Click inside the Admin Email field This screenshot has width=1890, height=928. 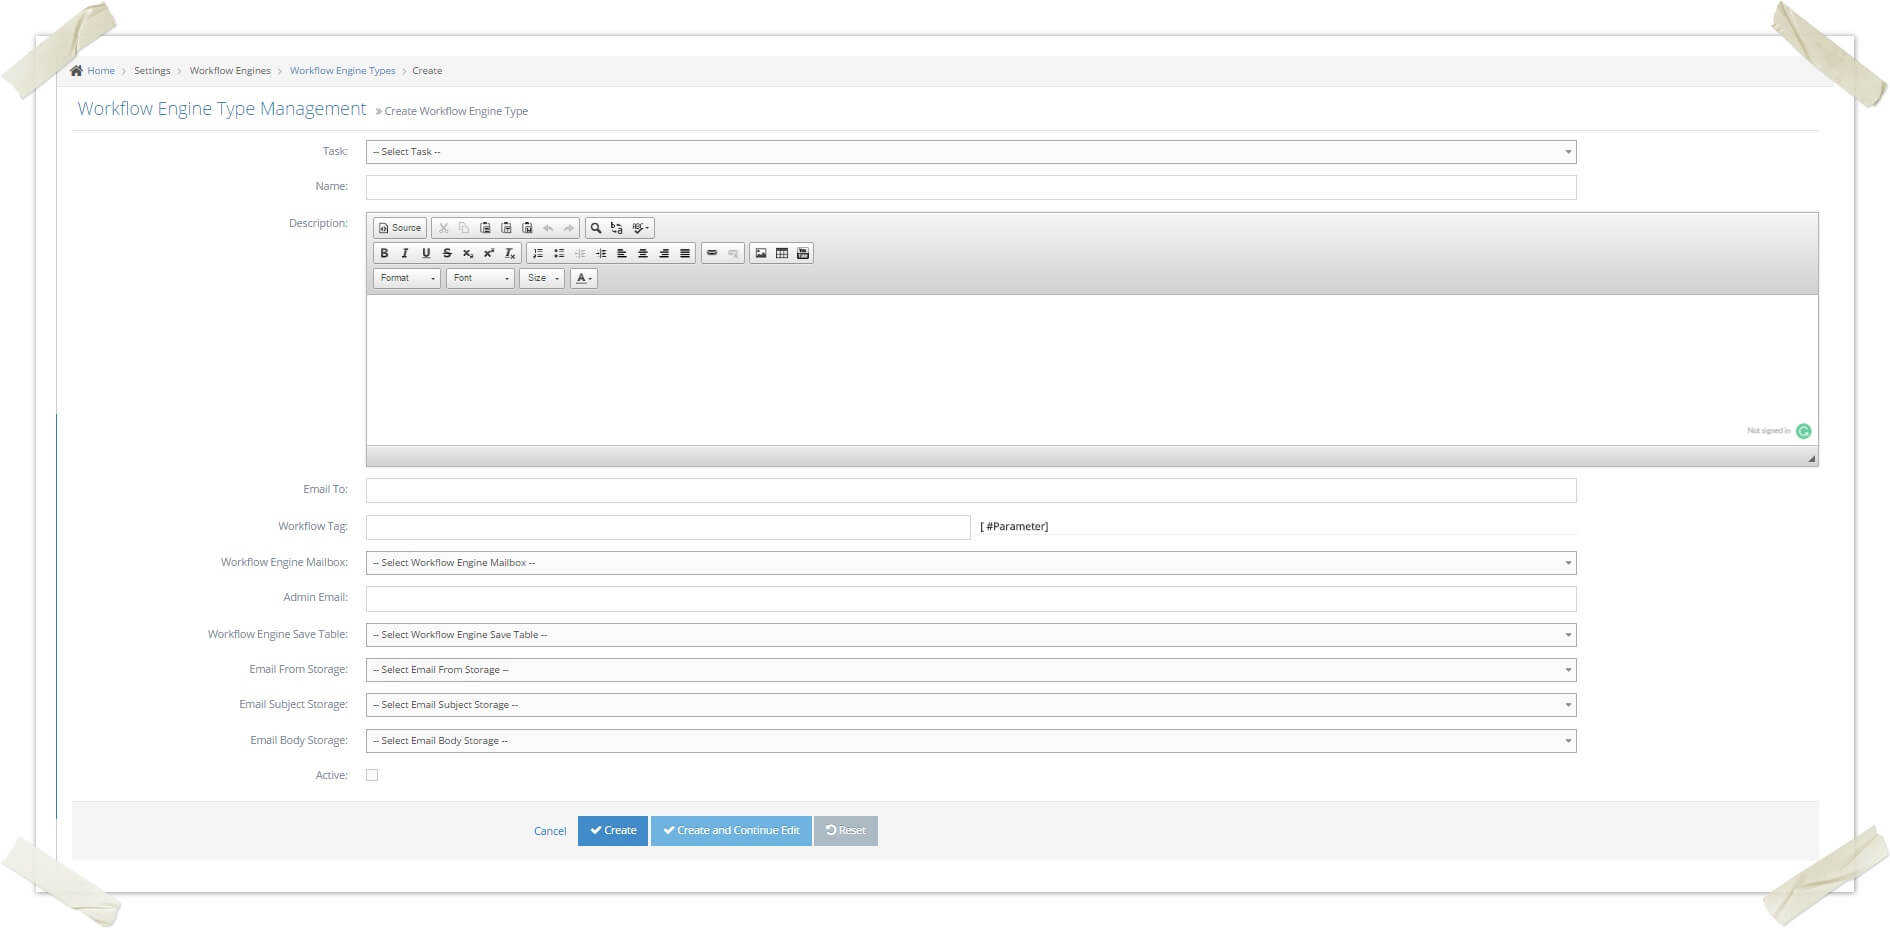(x=969, y=598)
